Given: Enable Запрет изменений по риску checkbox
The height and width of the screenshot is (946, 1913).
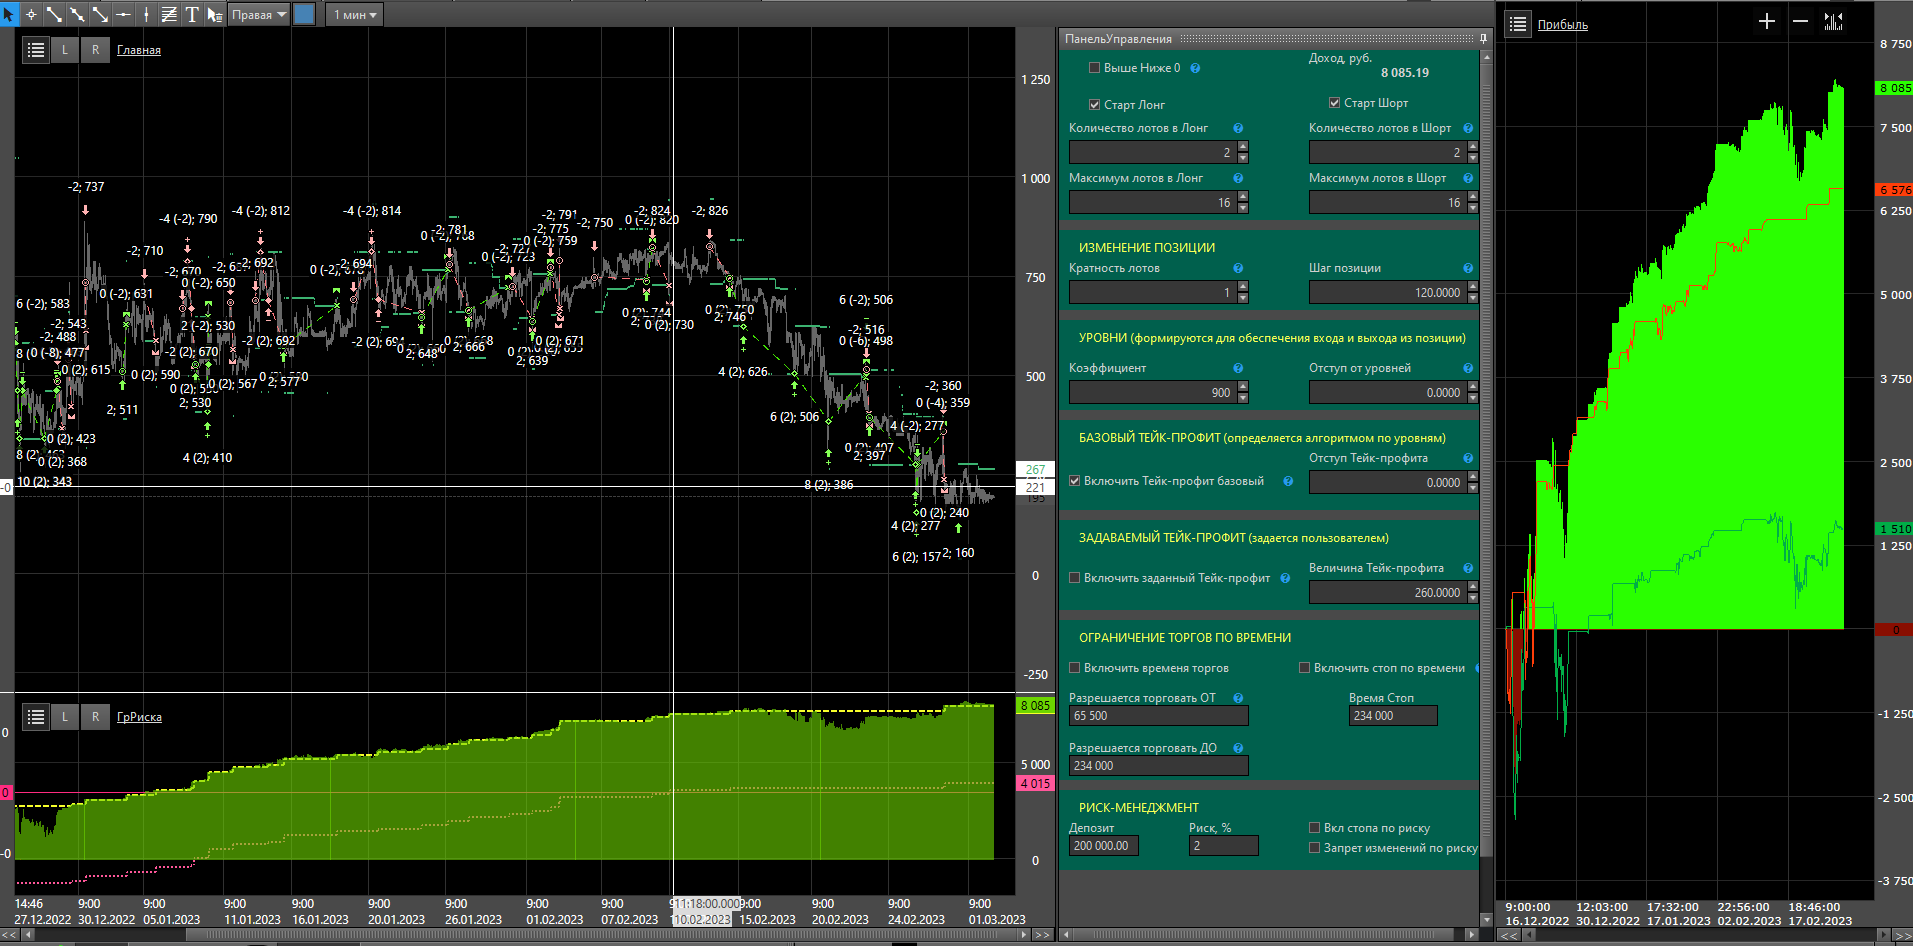Looking at the screenshot, I should tap(1314, 848).
